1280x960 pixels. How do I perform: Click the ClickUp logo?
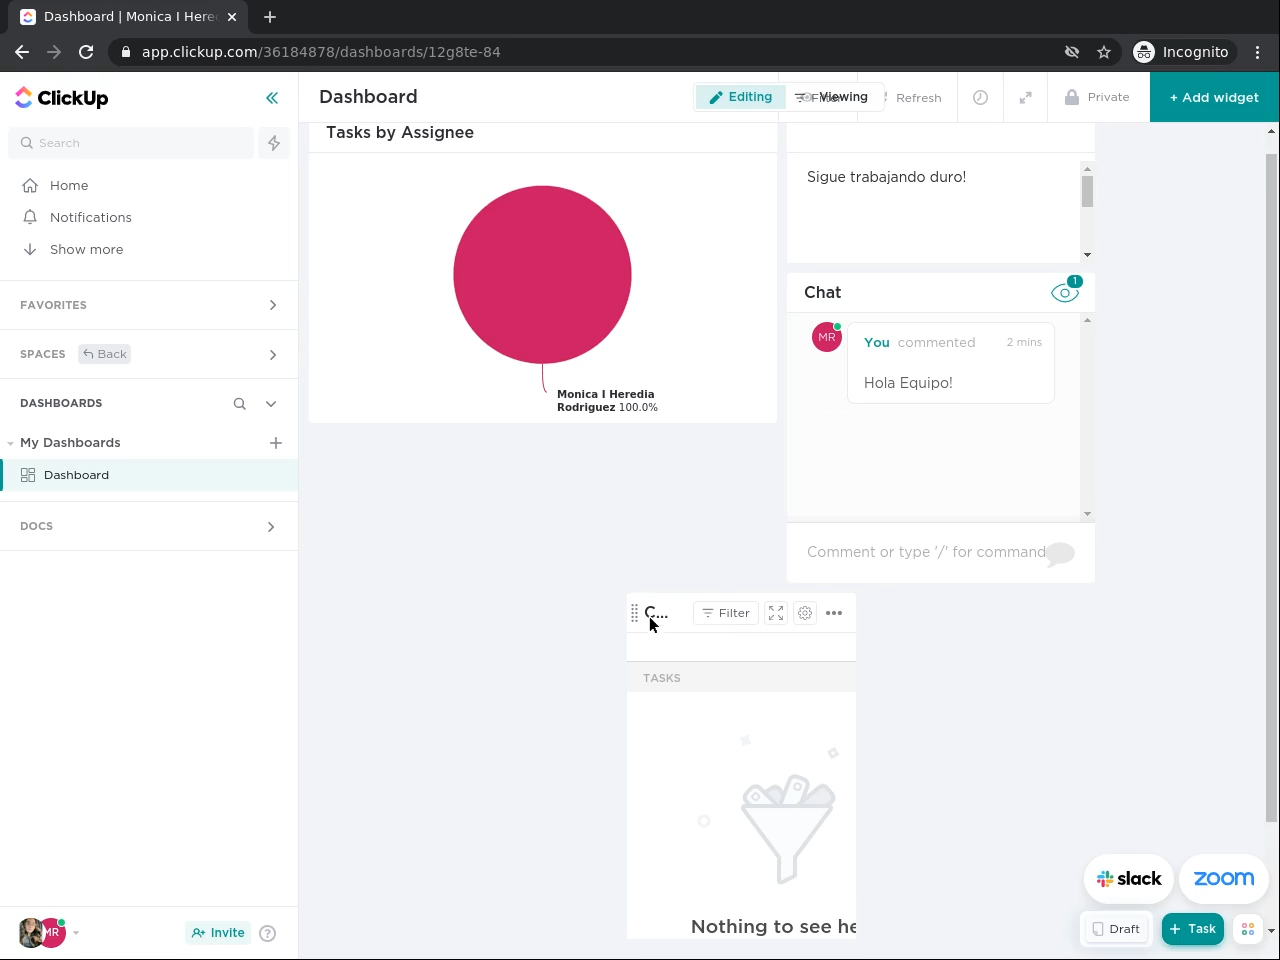point(62,98)
